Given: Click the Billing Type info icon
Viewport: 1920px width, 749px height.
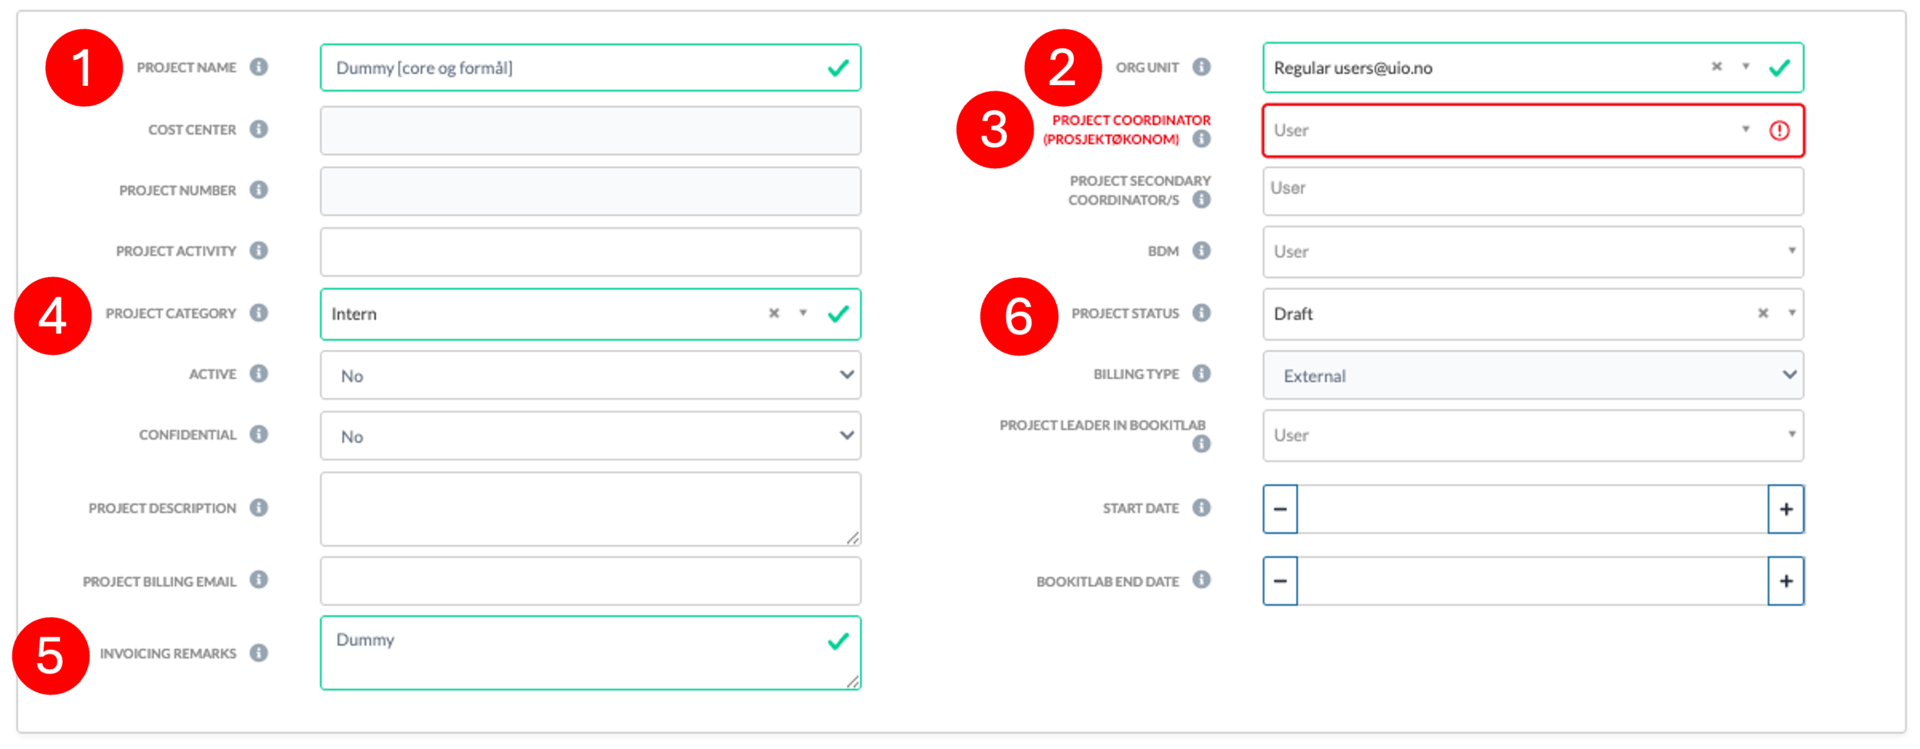Looking at the screenshot, I should pyautogui.click(x=1202, y=373).
